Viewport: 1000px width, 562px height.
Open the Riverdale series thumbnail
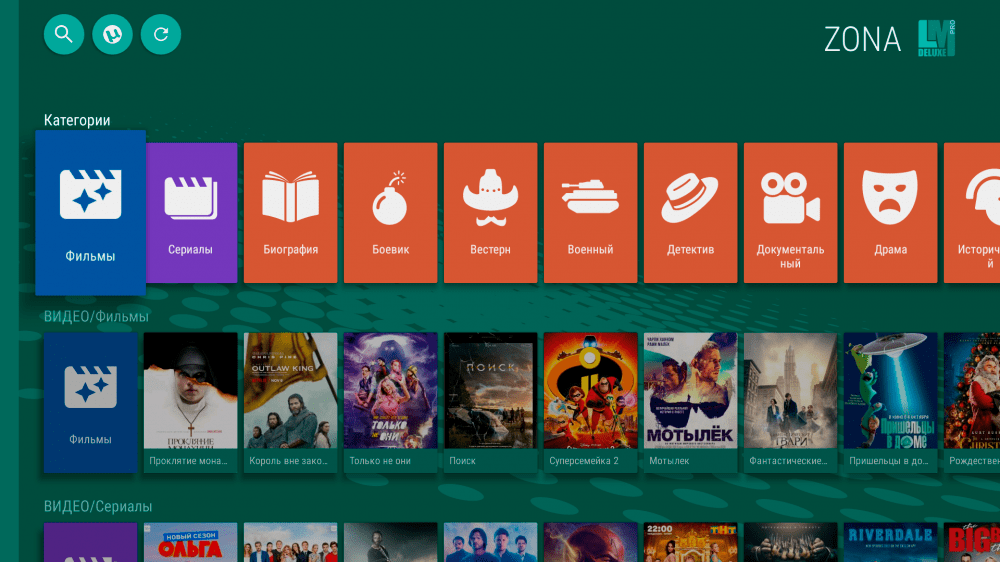890,542
